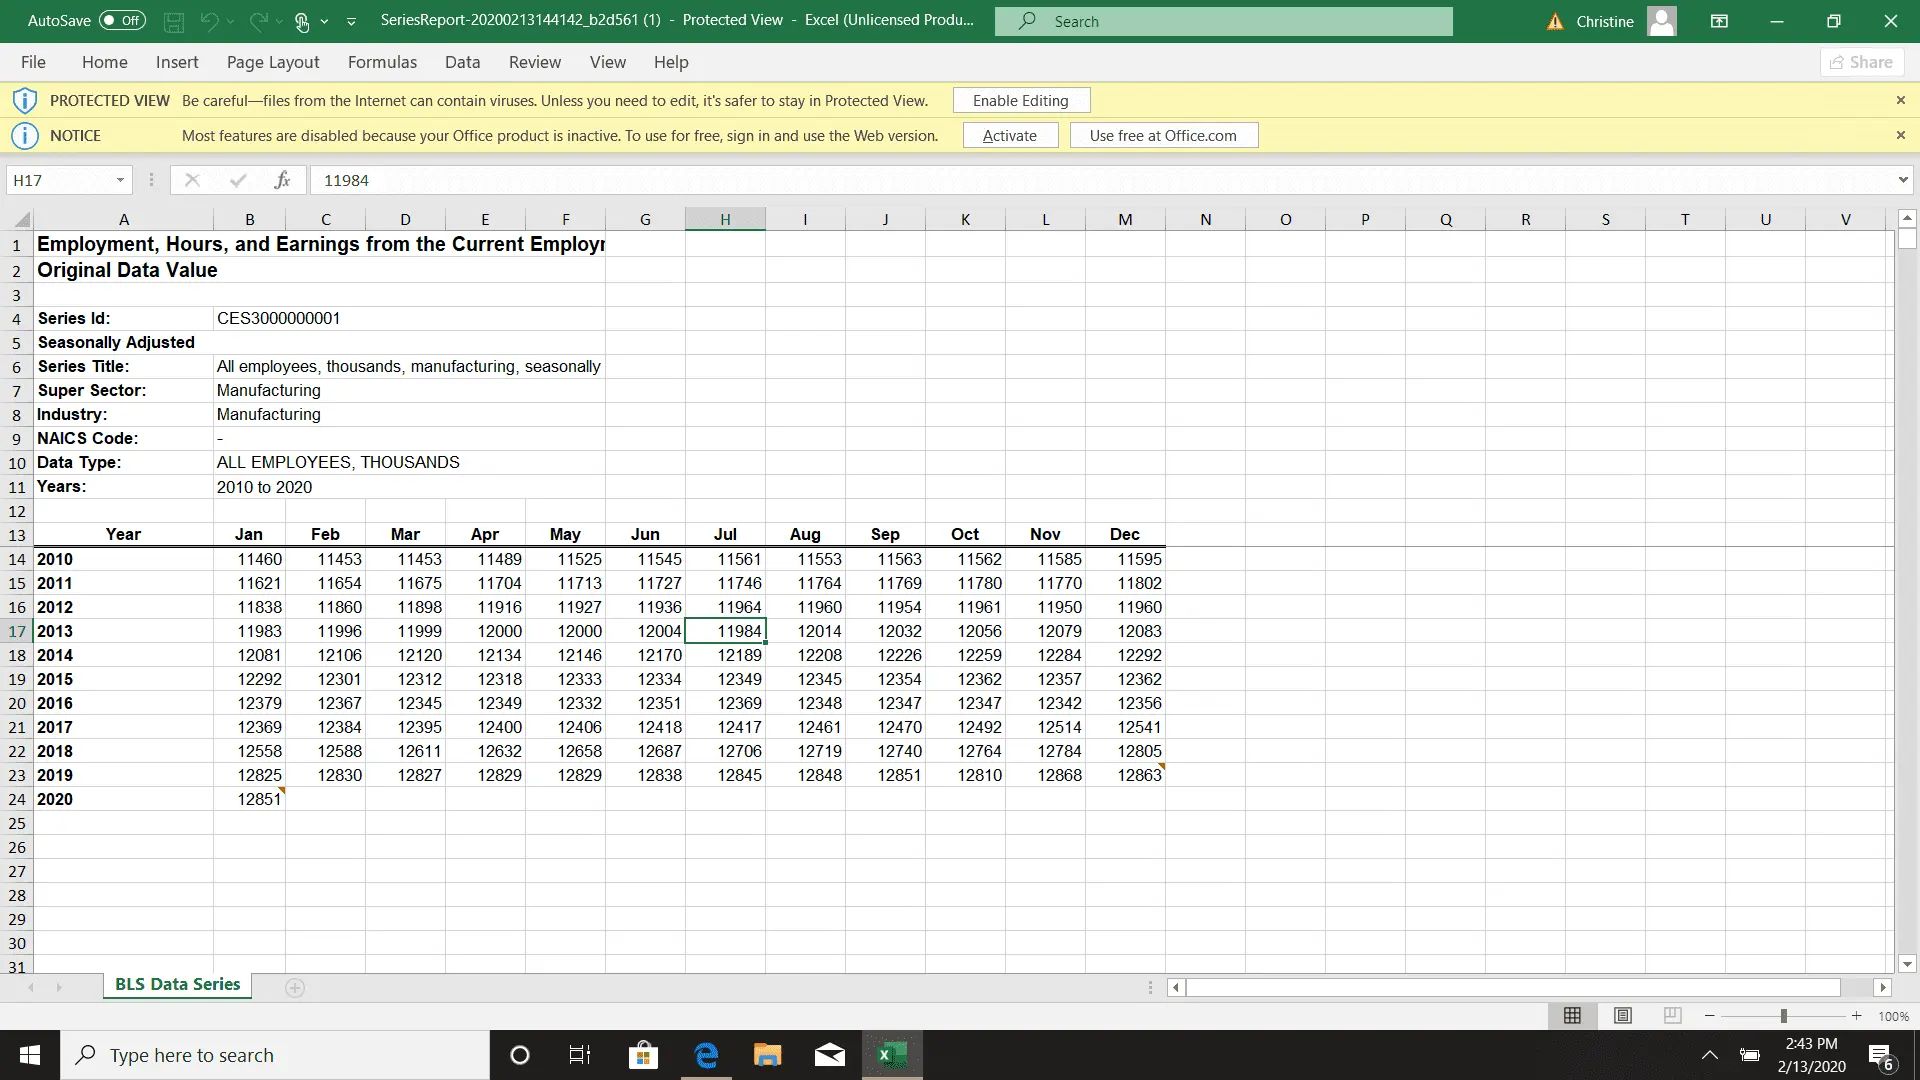Click the Select All corner triangle
This screenshot has width=1920, height=1080.
[x=22, y=220]
